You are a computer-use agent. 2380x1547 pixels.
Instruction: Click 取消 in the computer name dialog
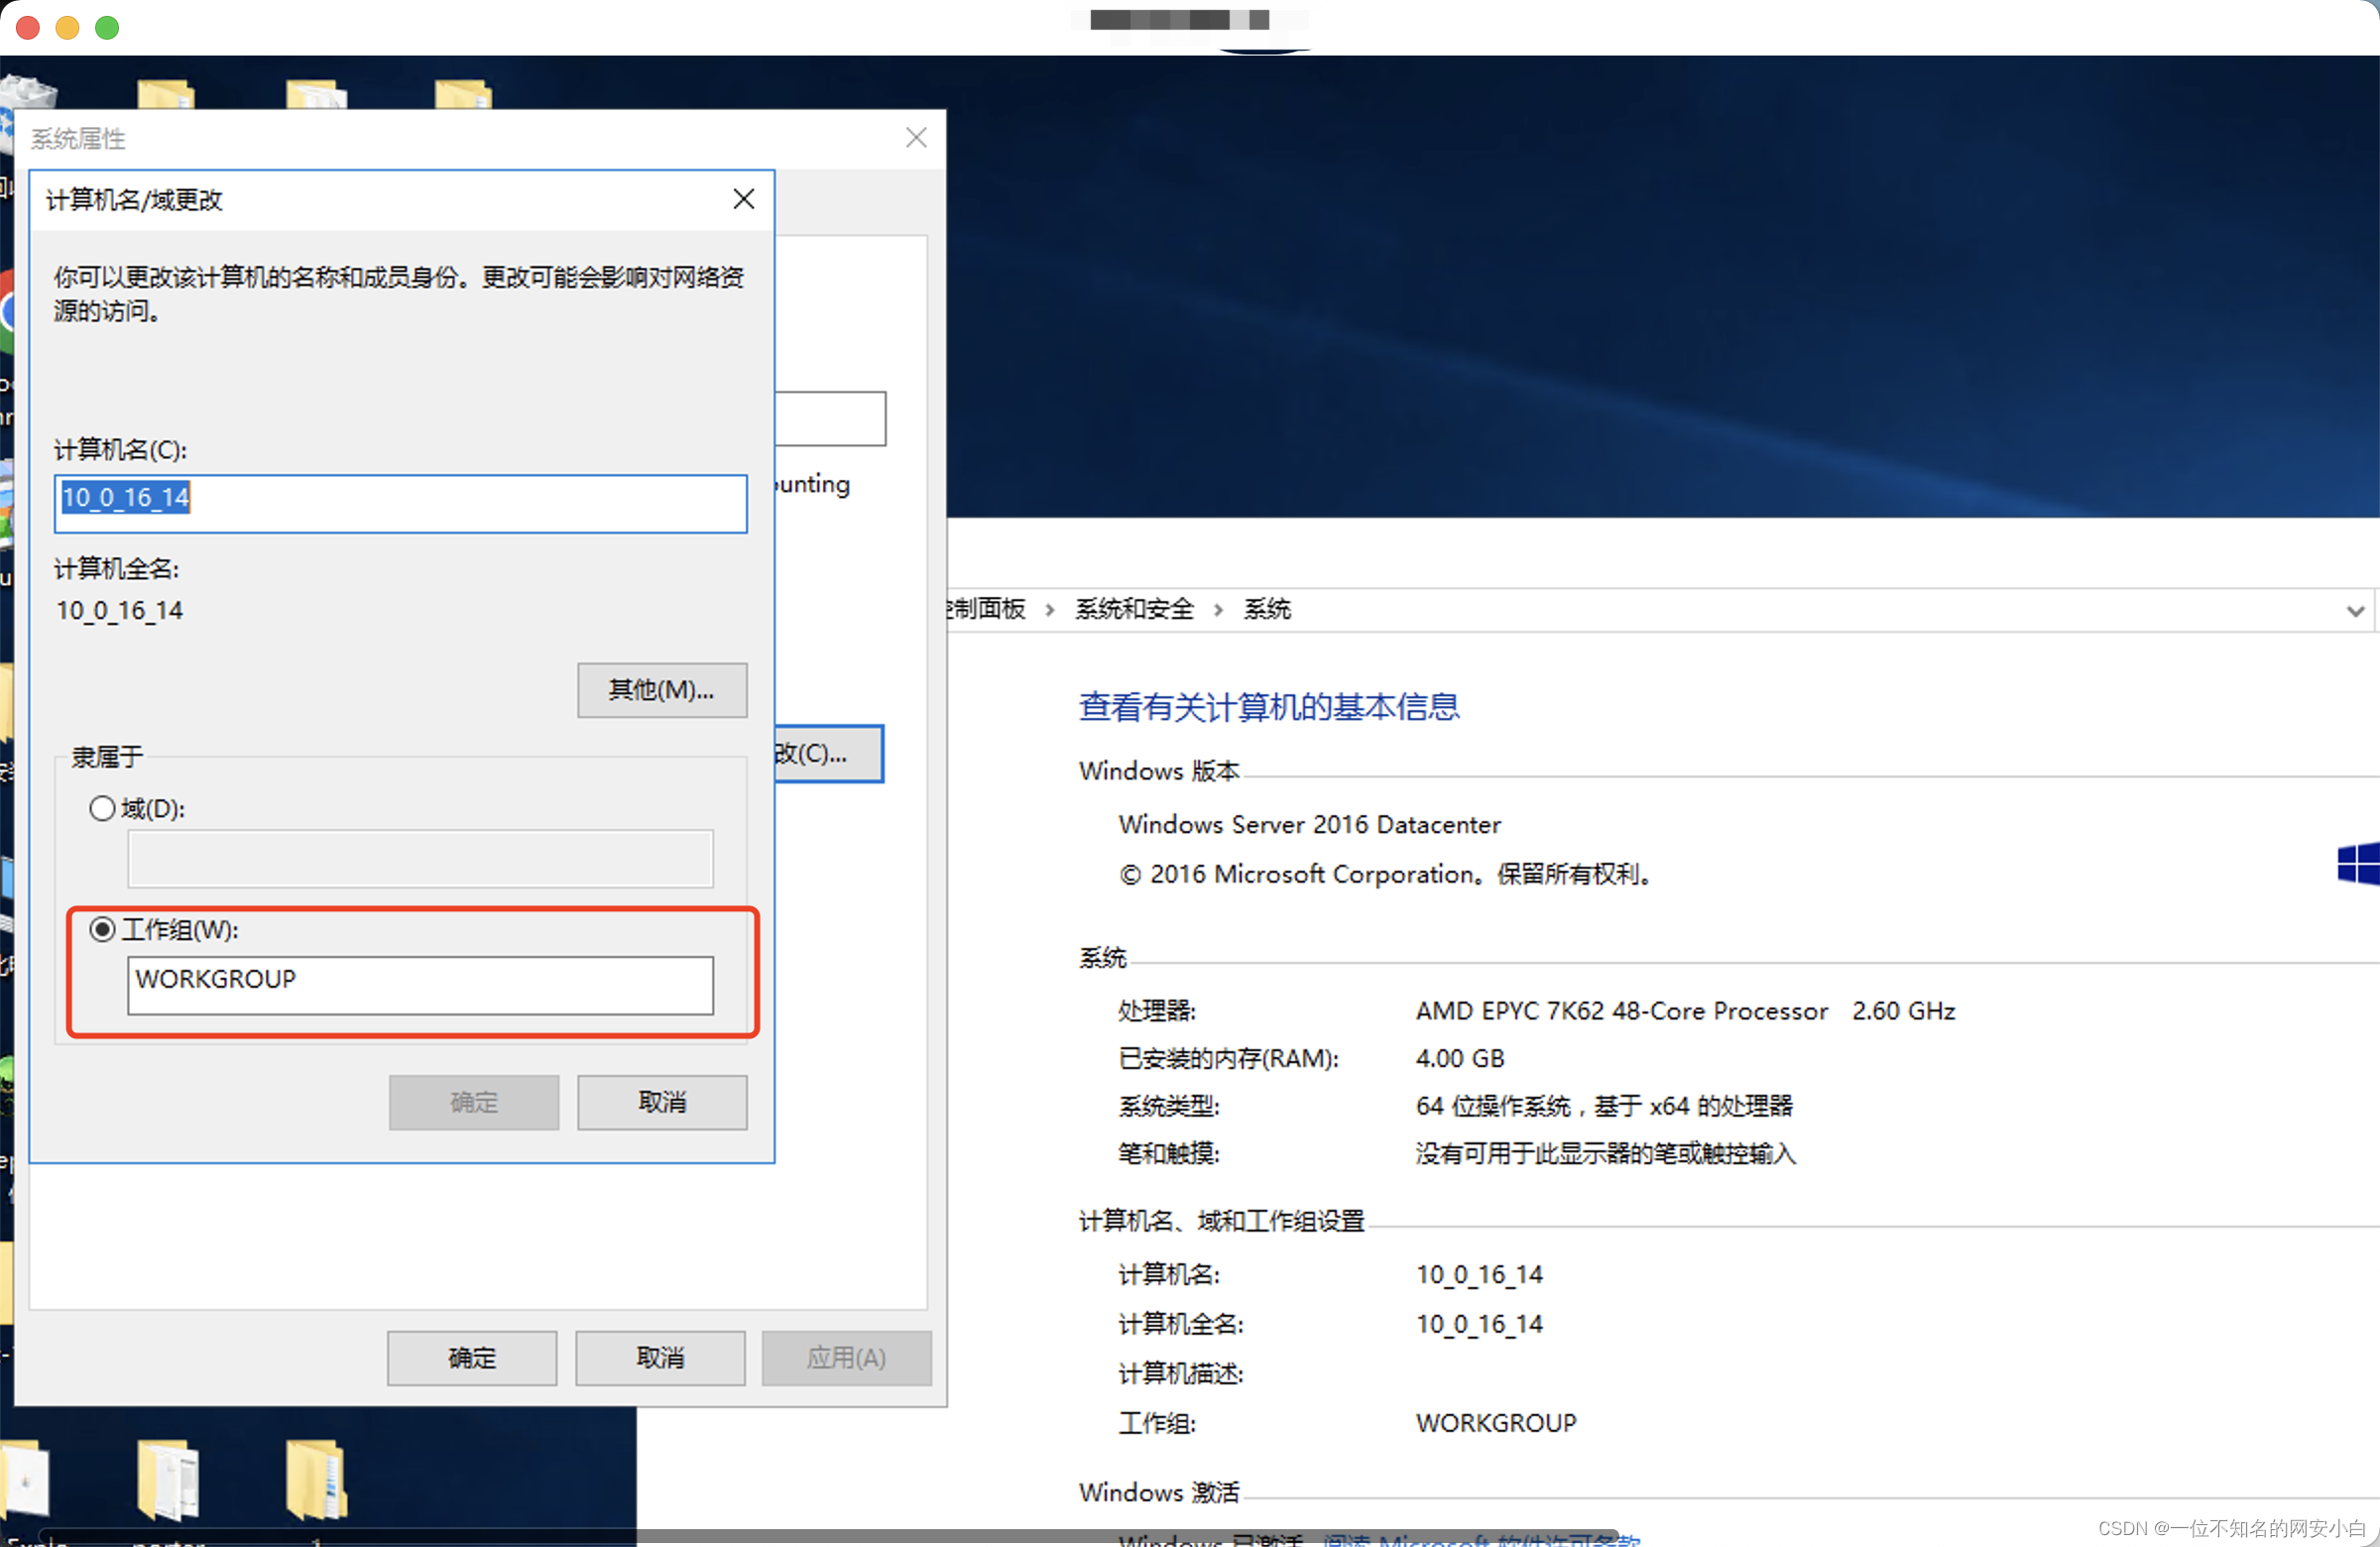pos(661,1102)
